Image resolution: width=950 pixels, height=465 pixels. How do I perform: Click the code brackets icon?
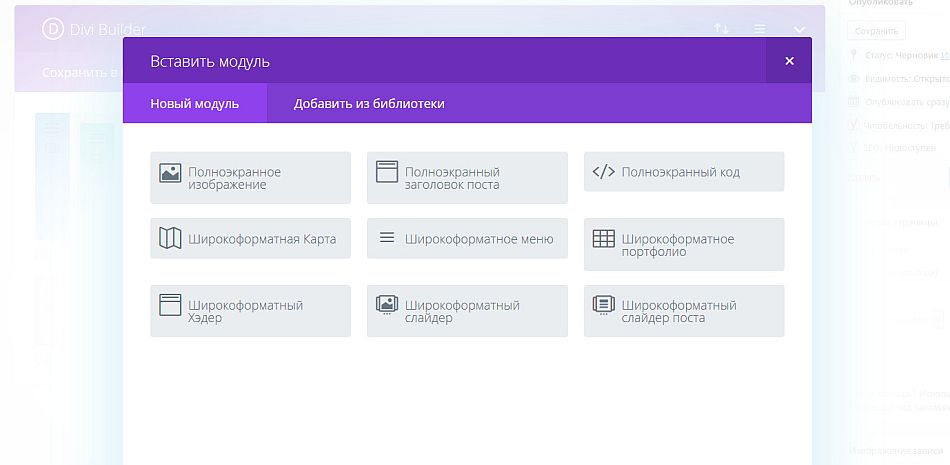(603, 172)
